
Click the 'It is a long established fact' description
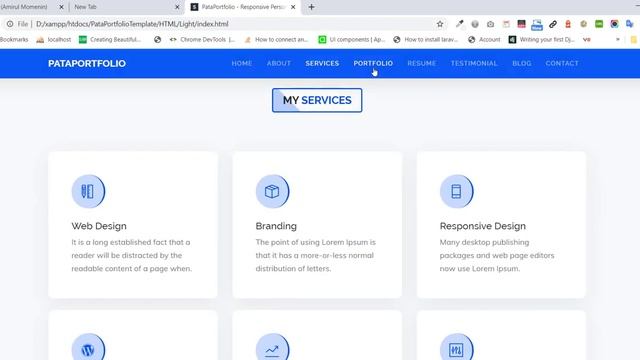(x=131, y=256)
